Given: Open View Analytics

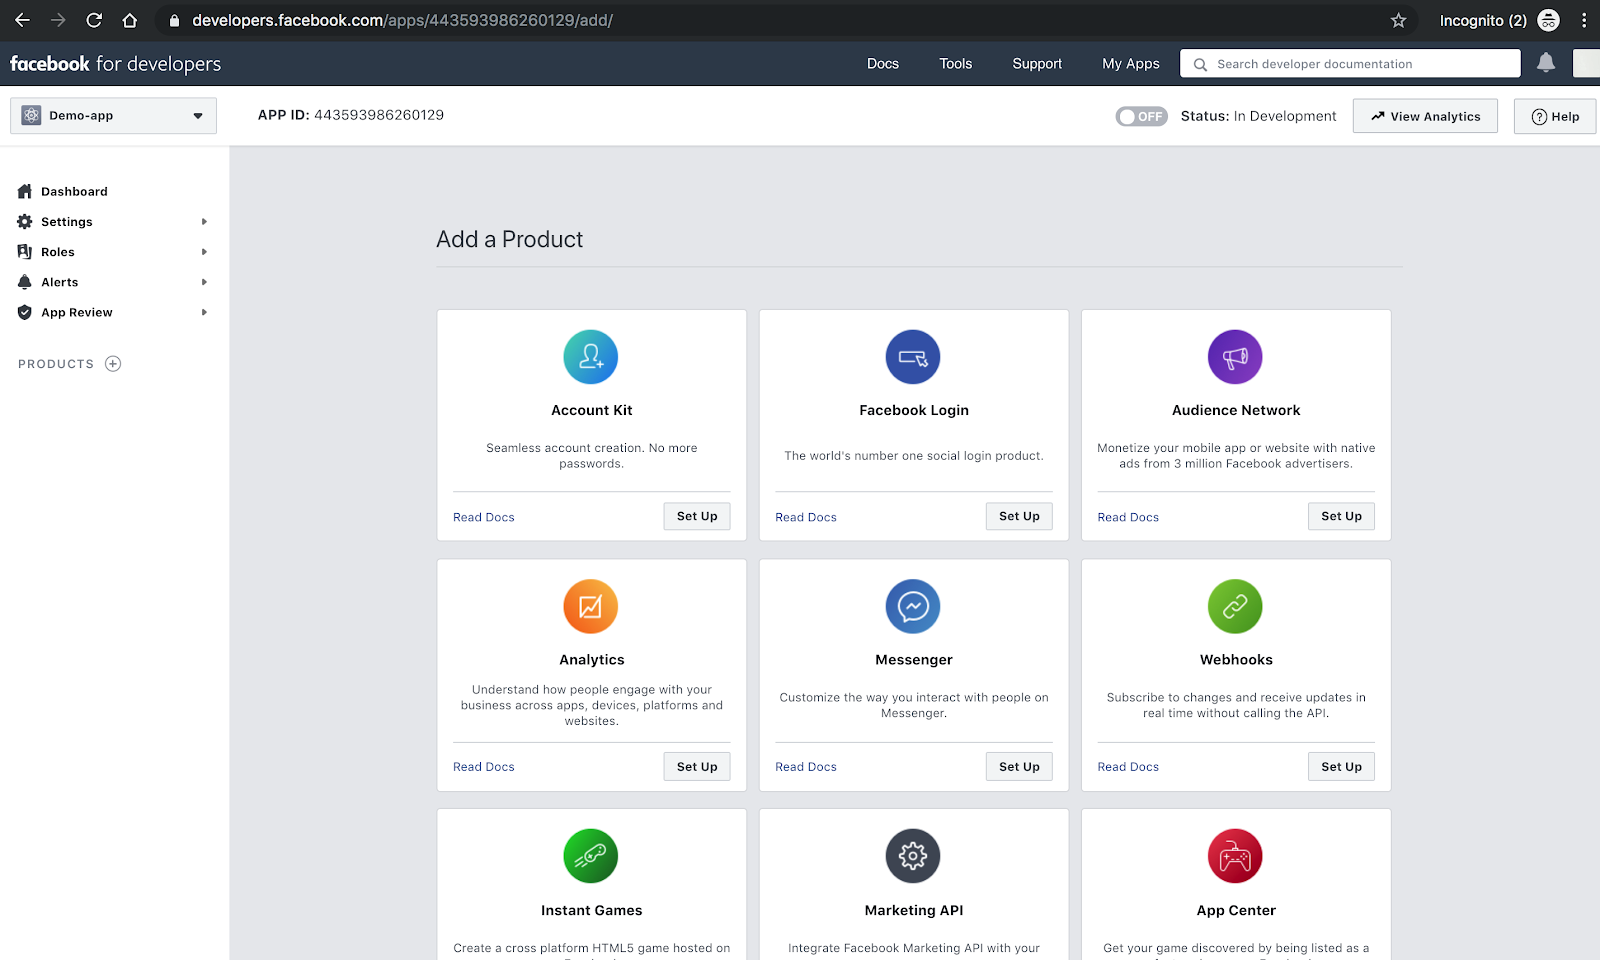Looking at the screenshot, I should (1425, 116).
